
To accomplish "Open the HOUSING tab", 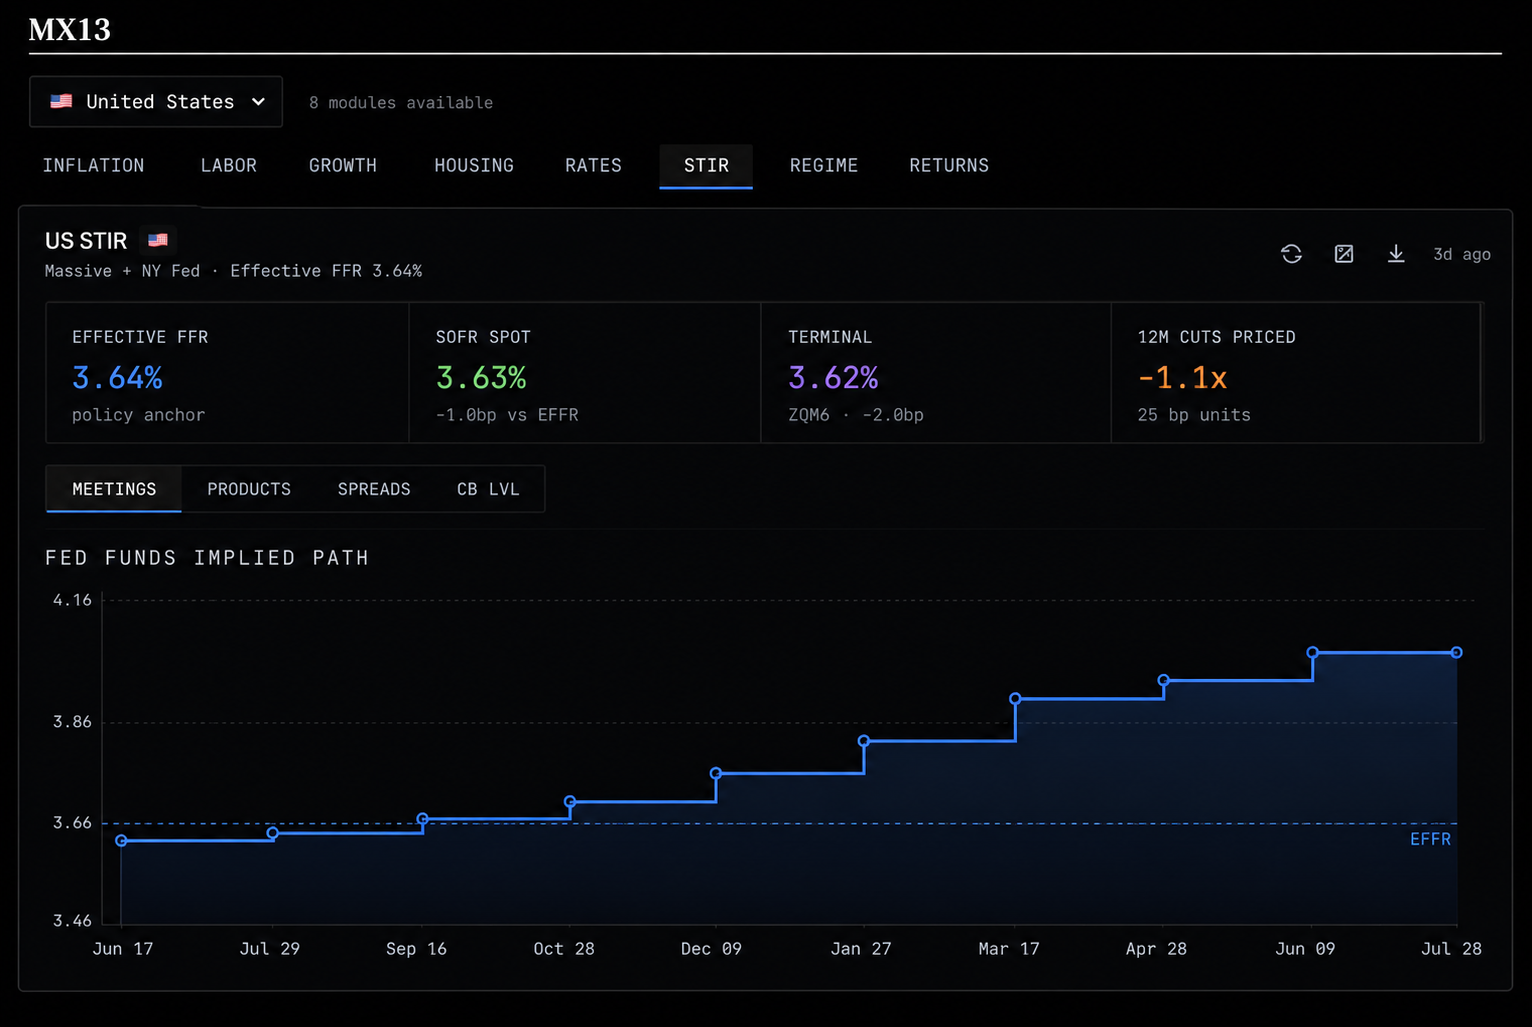I will [x=474, y=165].
